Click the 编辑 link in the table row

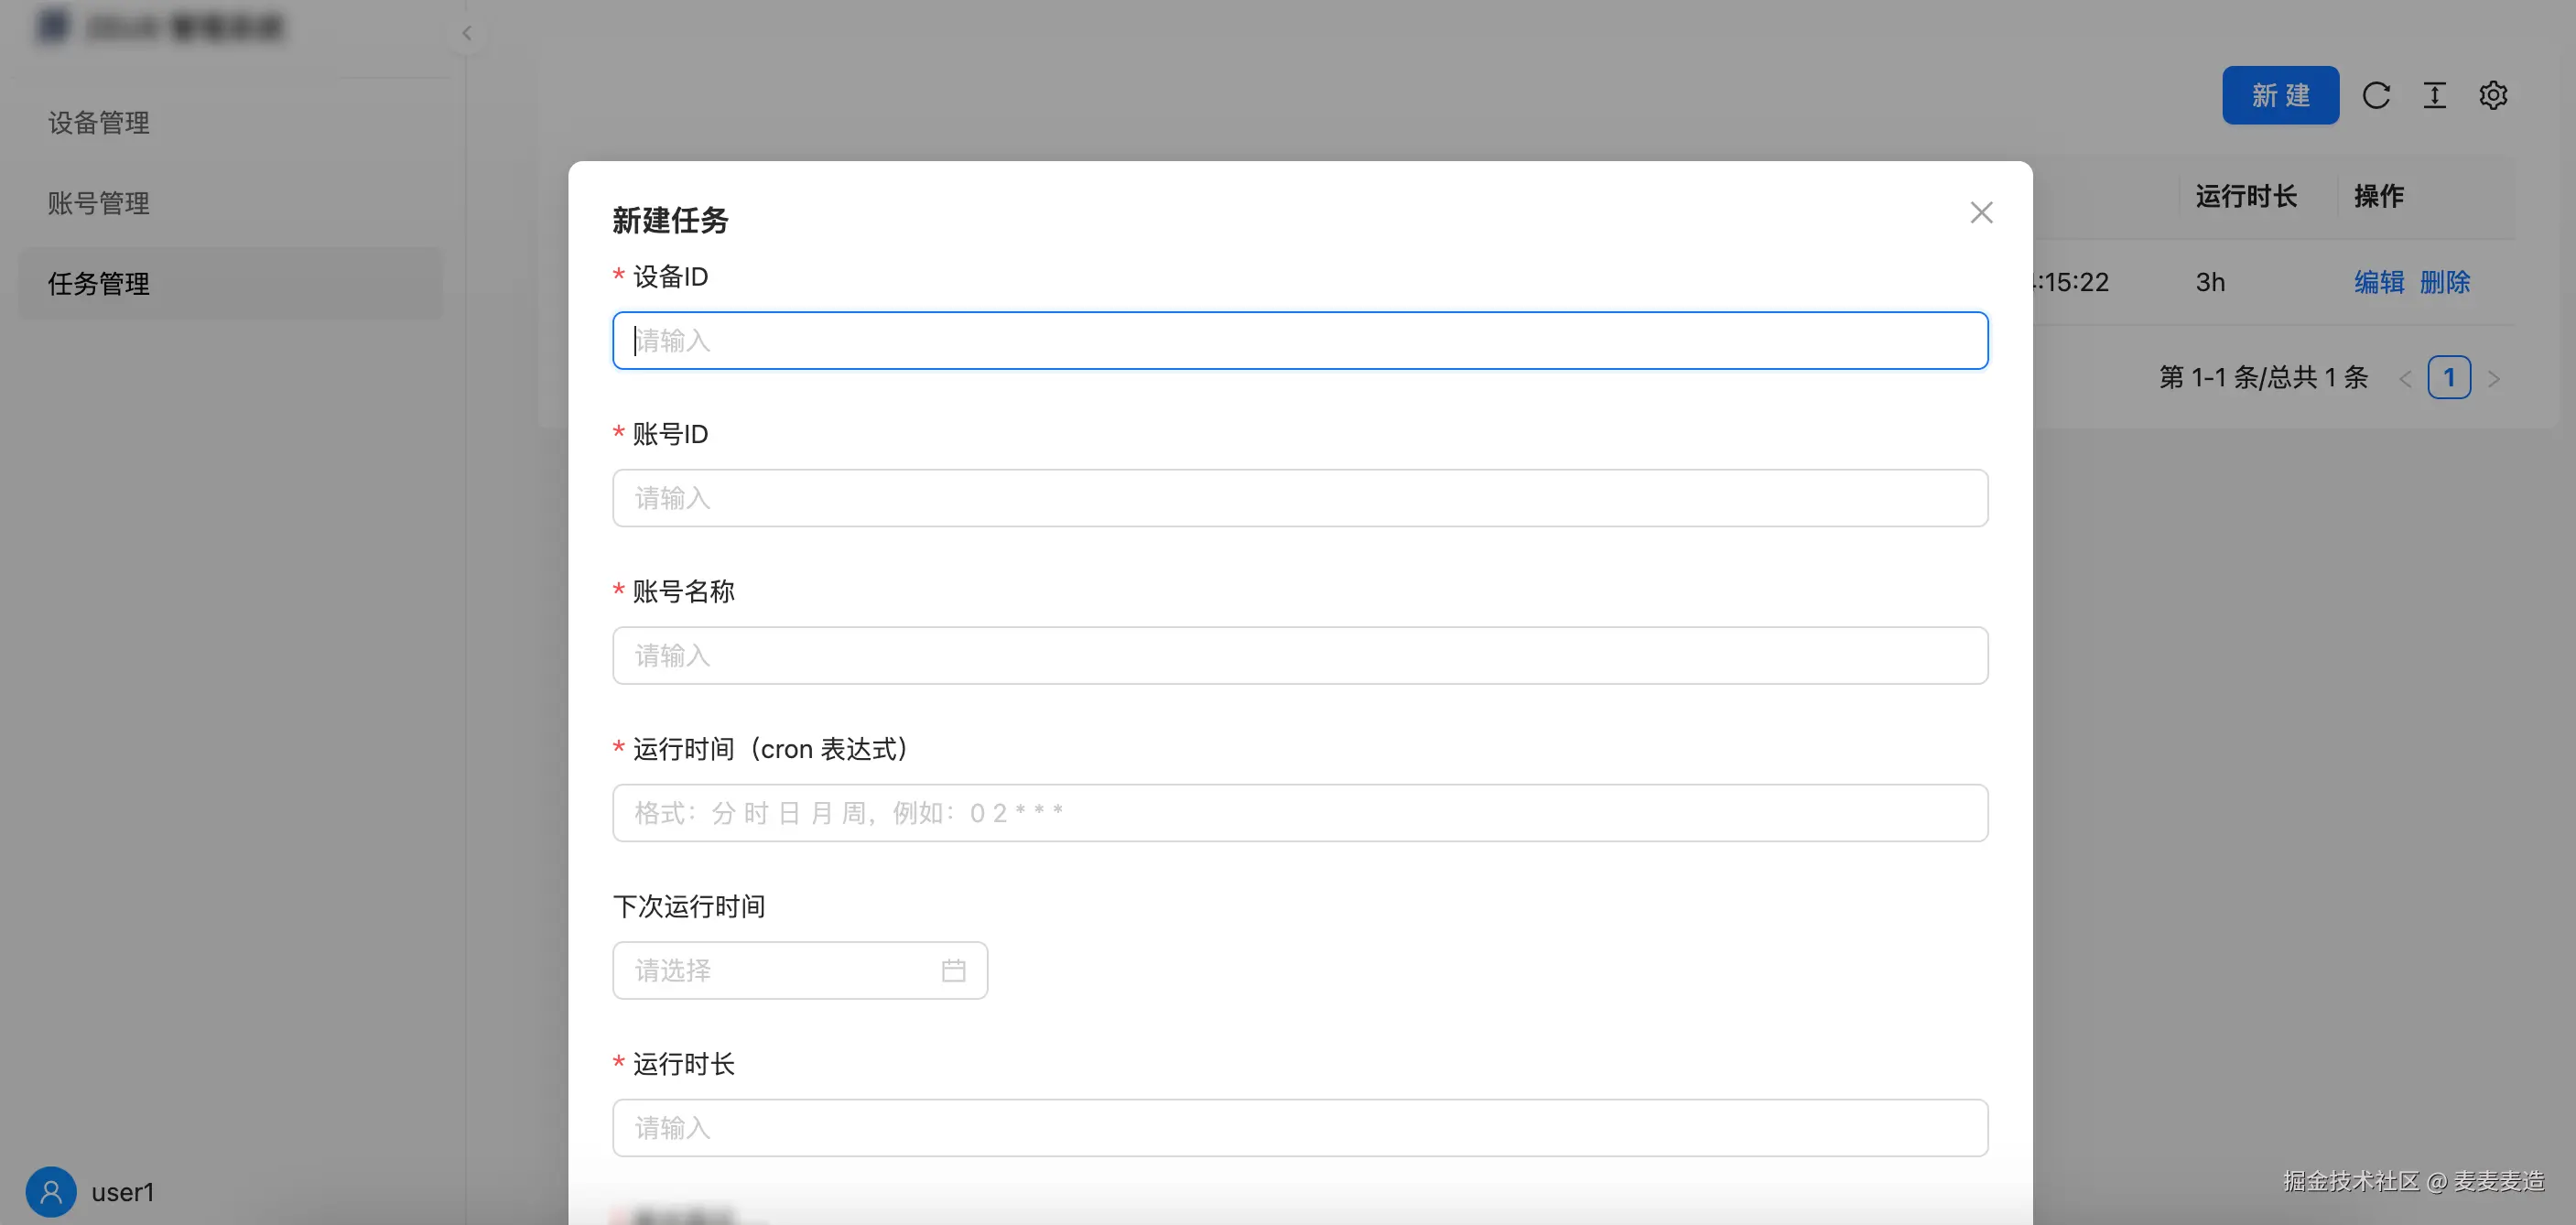coord(2379,282)
